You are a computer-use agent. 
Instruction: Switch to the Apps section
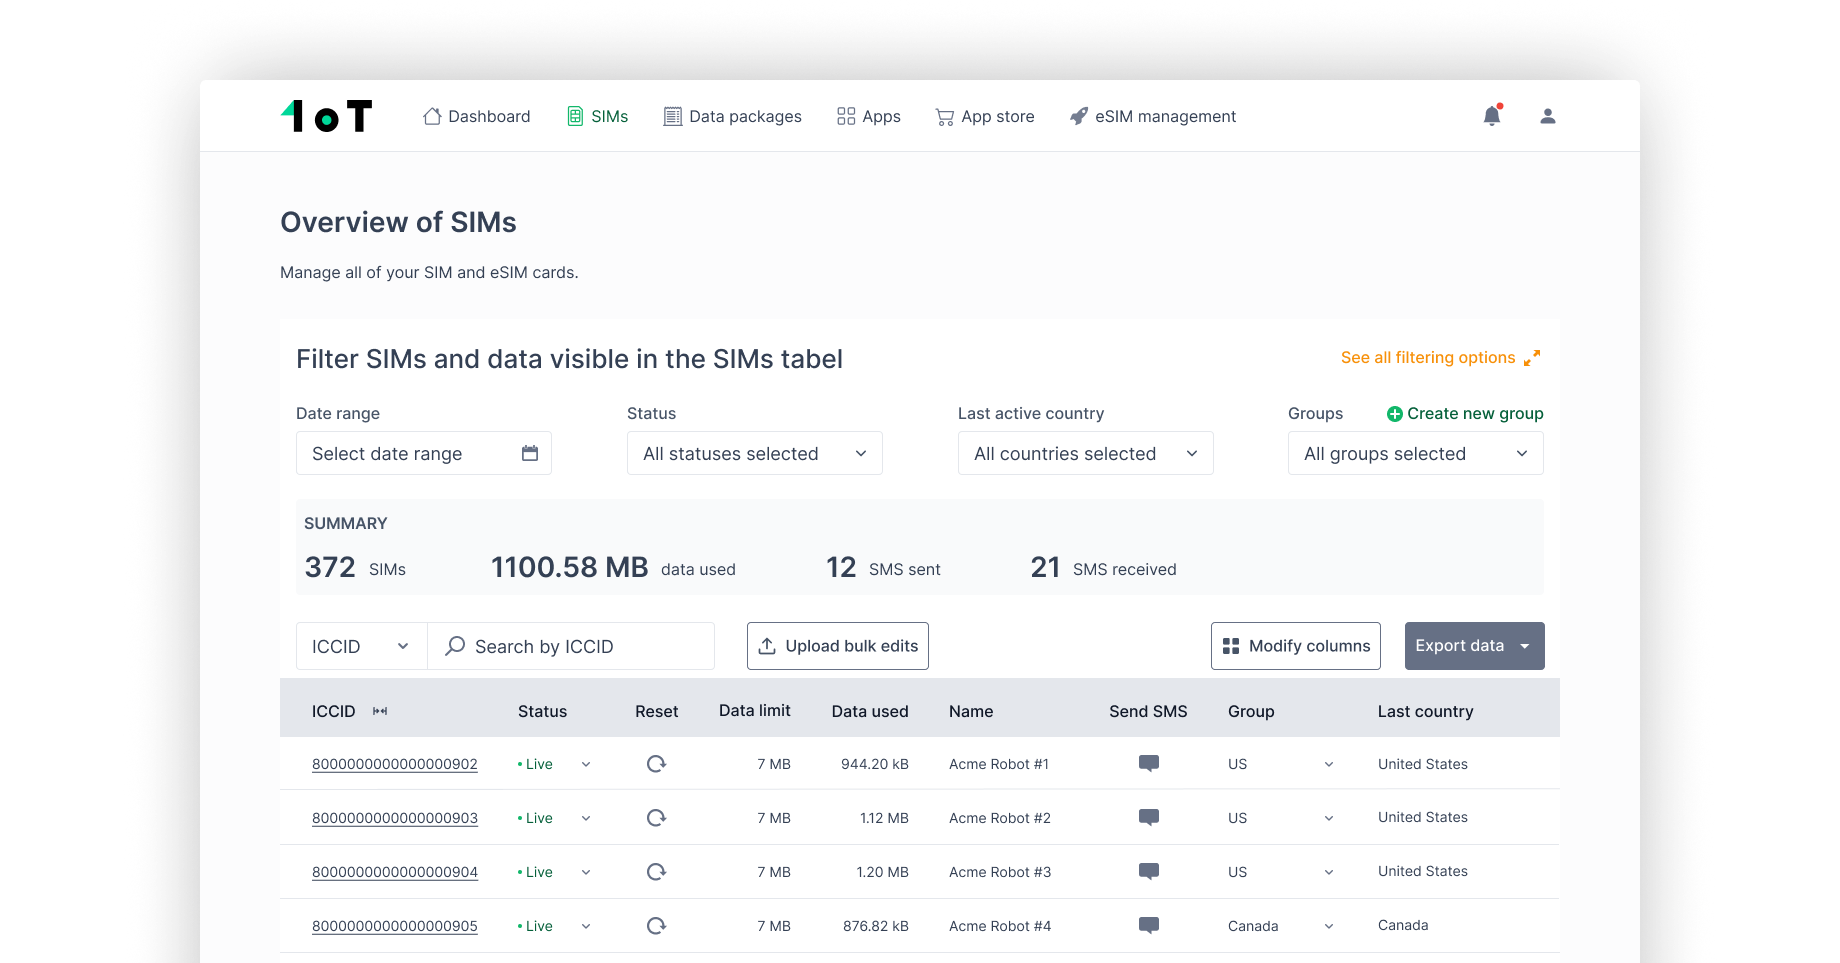869,116
